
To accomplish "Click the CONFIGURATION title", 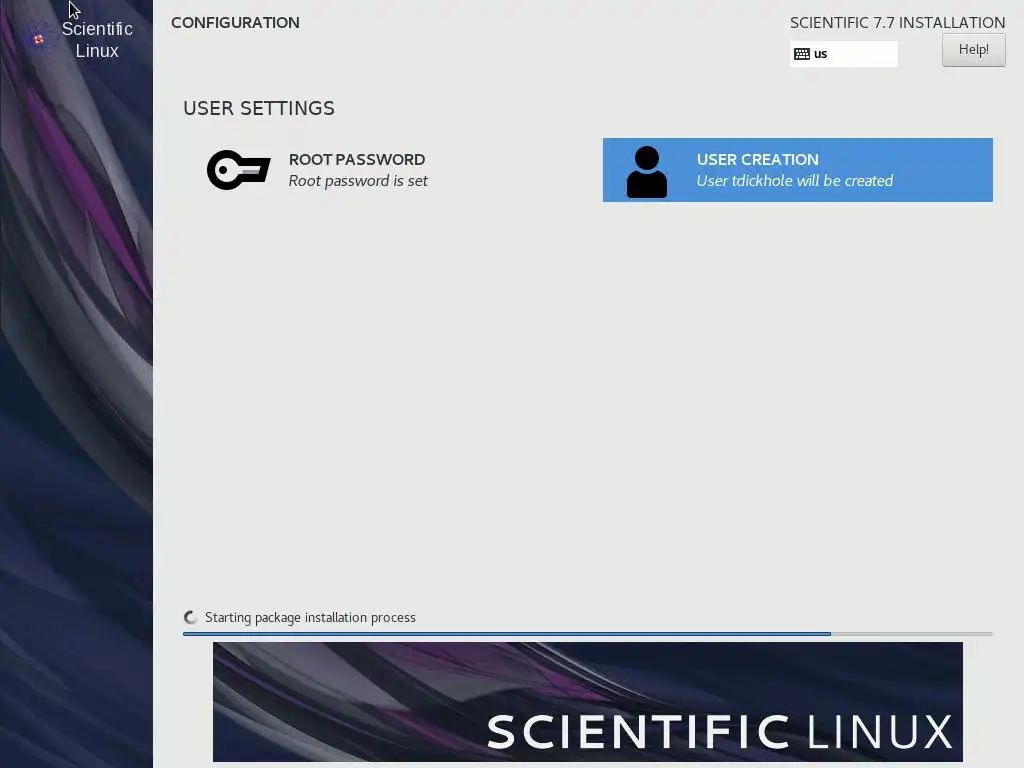I will (235, 22).
